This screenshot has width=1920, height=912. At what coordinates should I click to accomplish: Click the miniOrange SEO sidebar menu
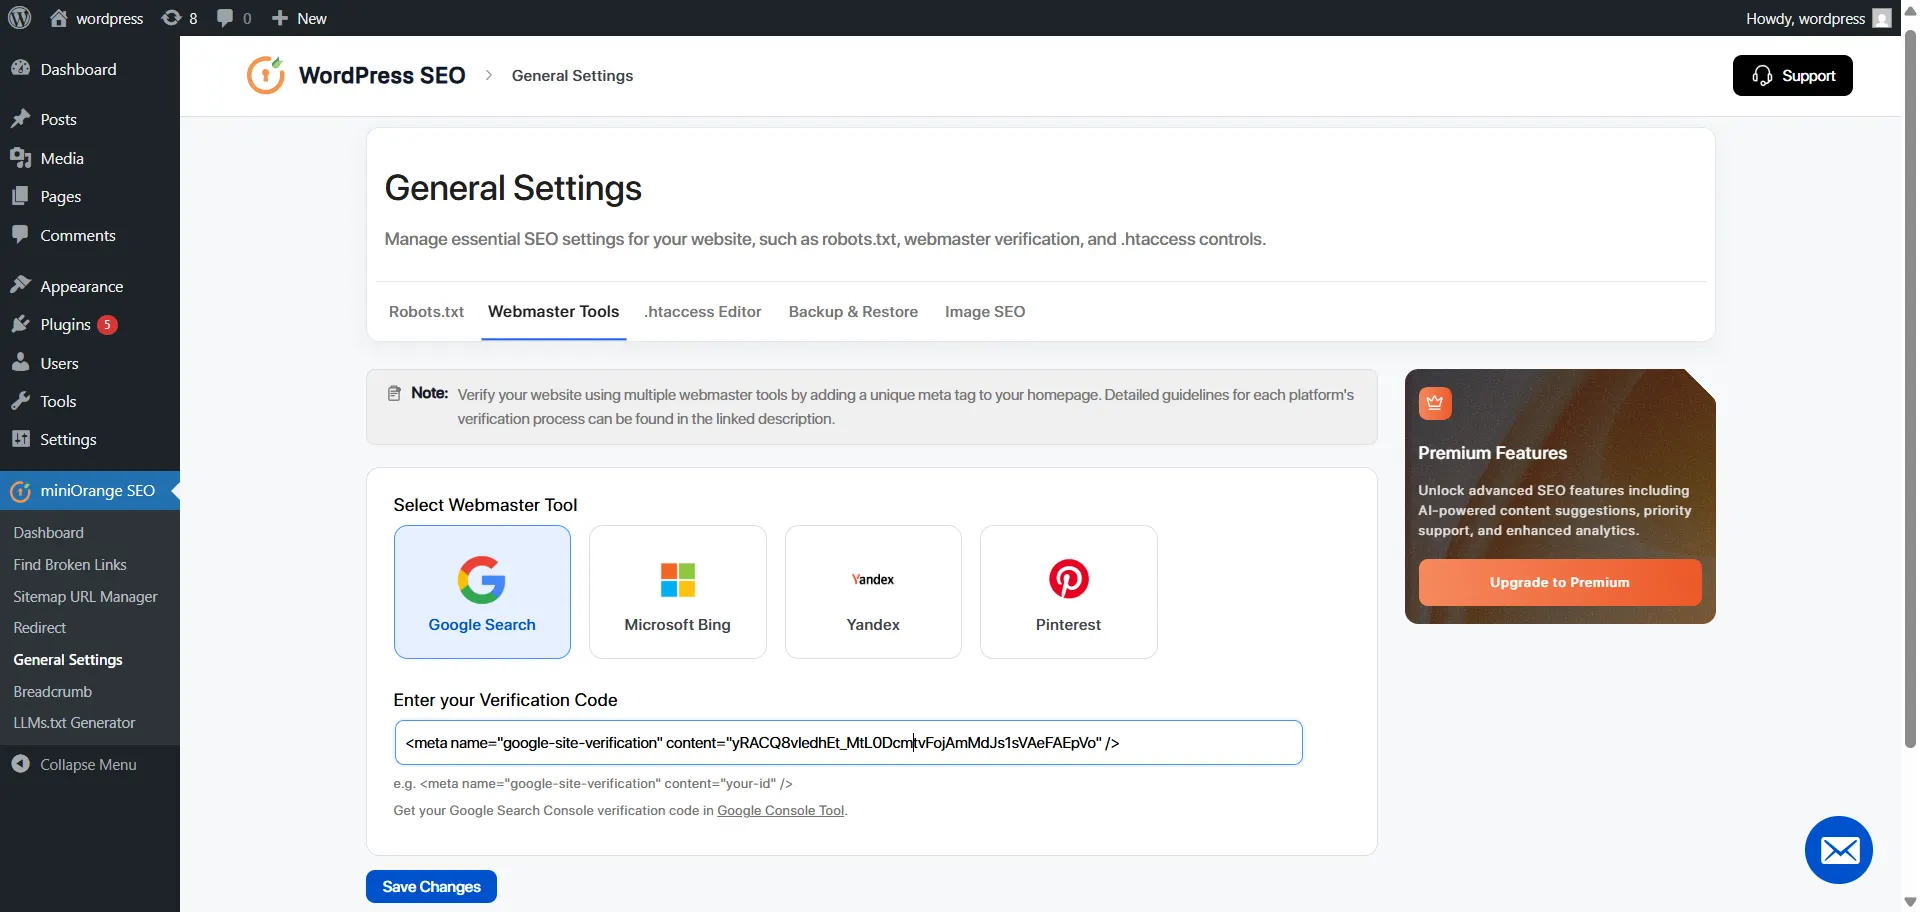[x=90, y=490]
